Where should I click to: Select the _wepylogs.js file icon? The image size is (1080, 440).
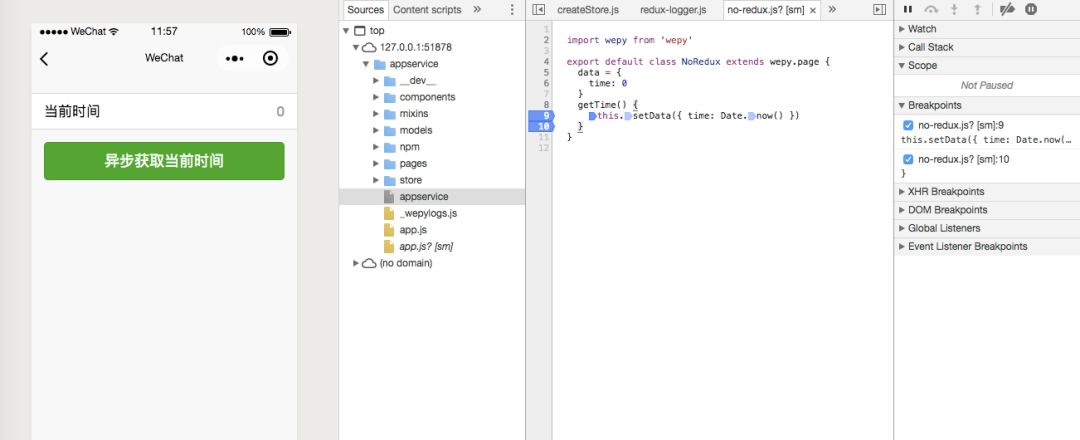pyautogui.click(x=388, y=213)
